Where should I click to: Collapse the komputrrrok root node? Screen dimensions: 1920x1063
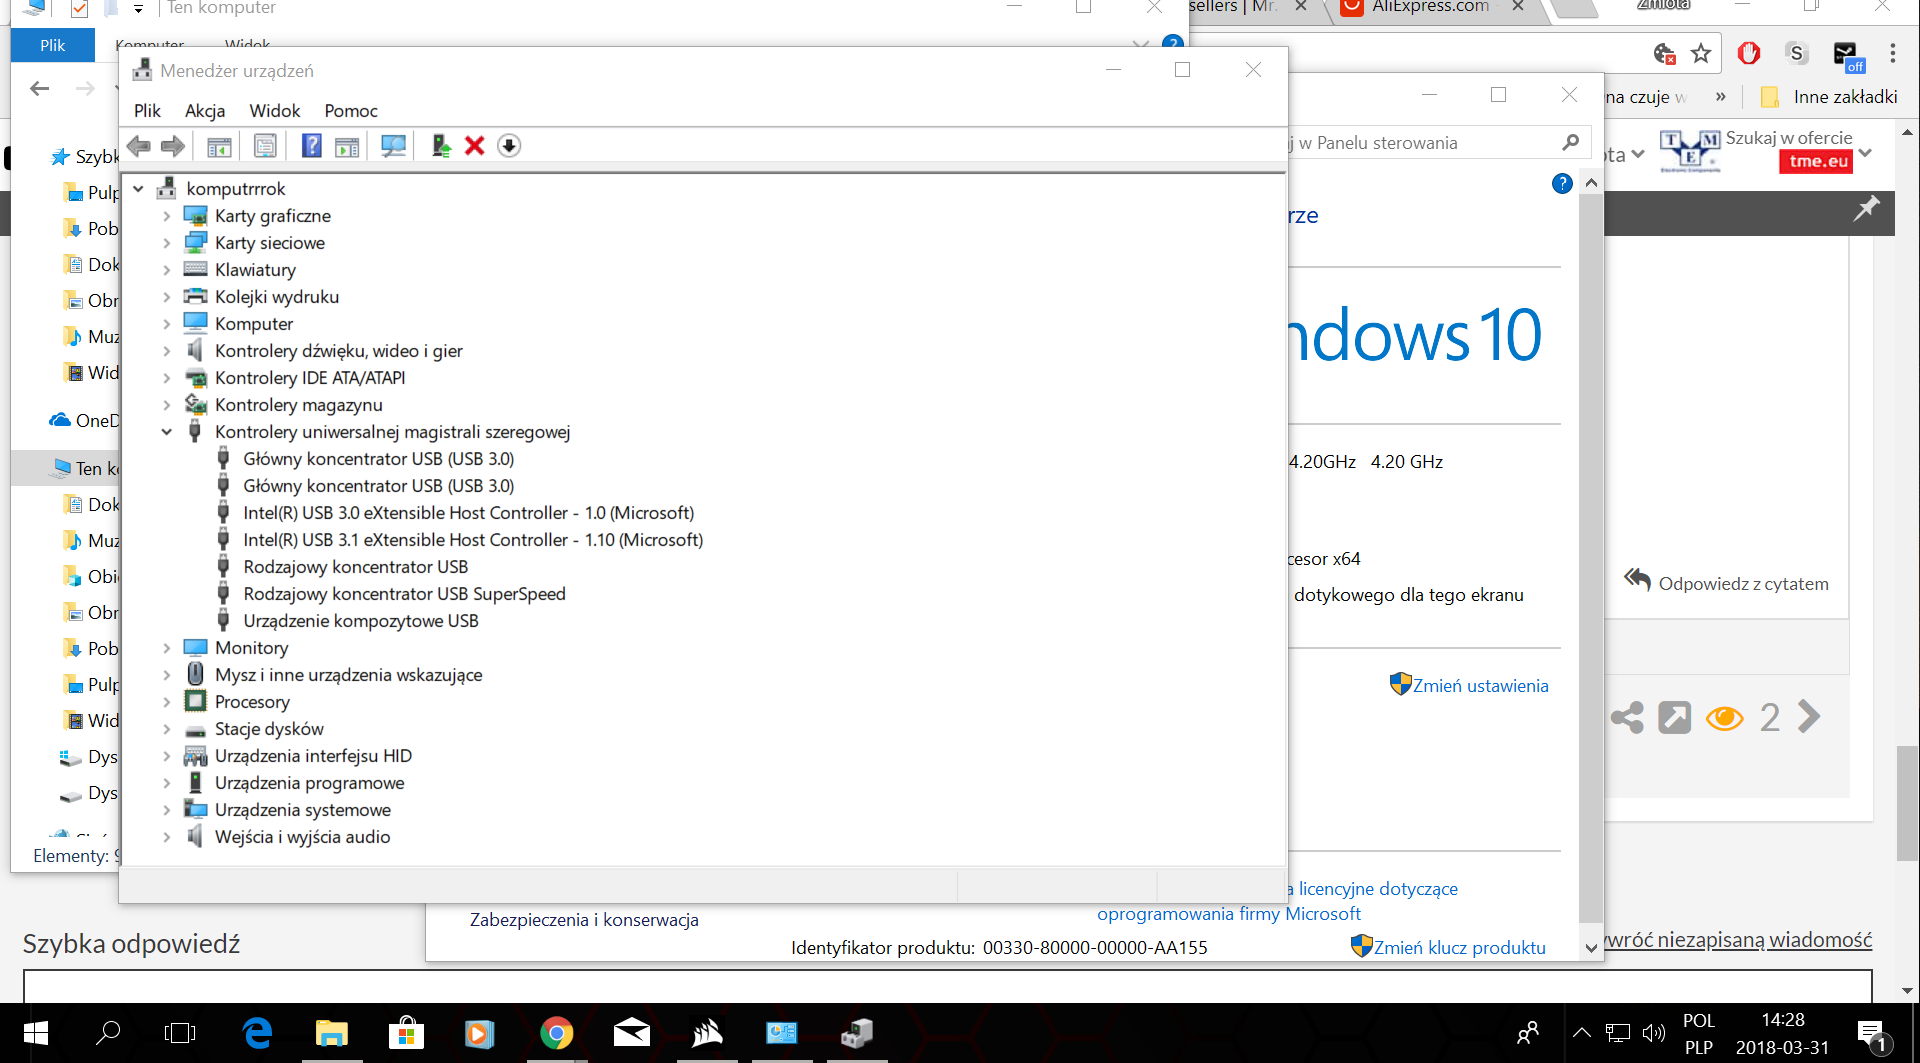click(139, 189)
